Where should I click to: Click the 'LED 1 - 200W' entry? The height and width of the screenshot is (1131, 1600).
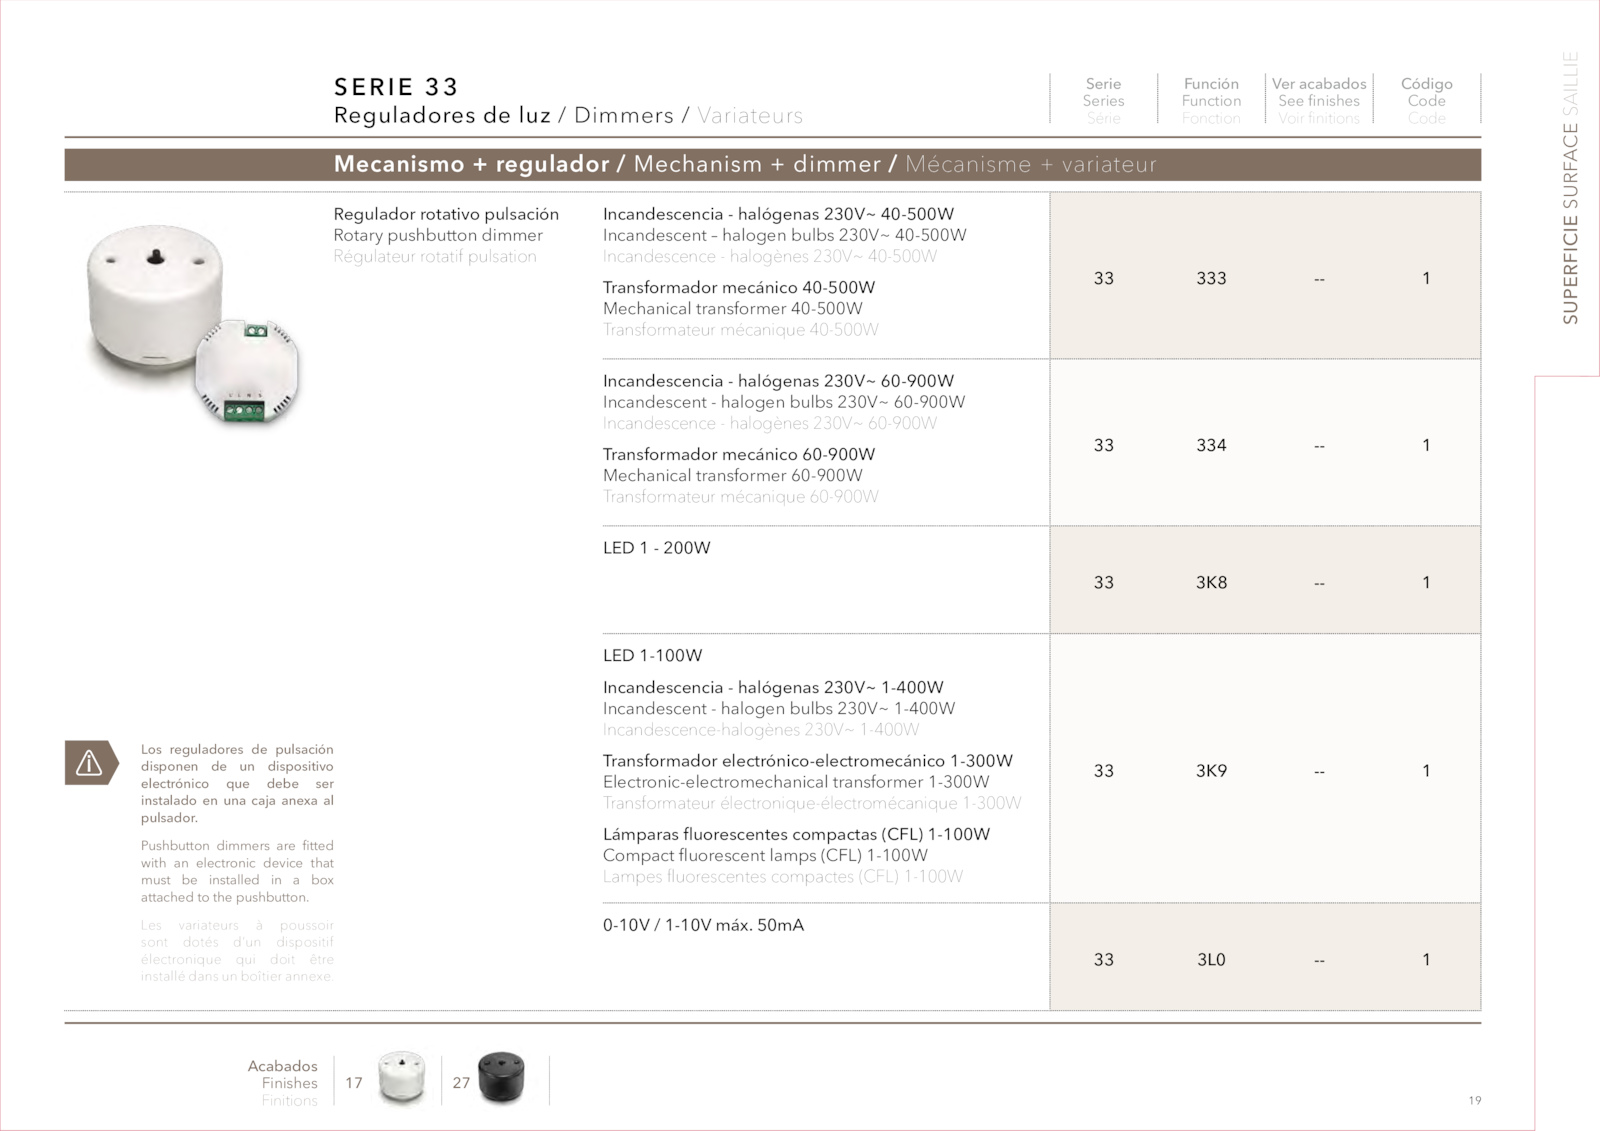coord(656,548)
